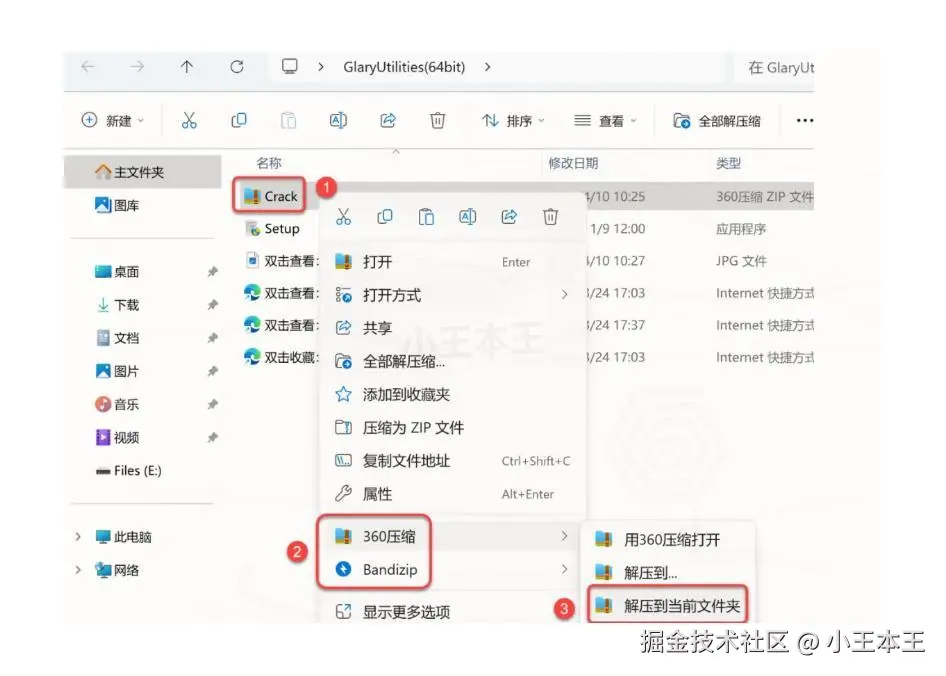Open the Bandizip submenu entry
Viewport: 946px width, 676px height.
(x=452, y=569)
